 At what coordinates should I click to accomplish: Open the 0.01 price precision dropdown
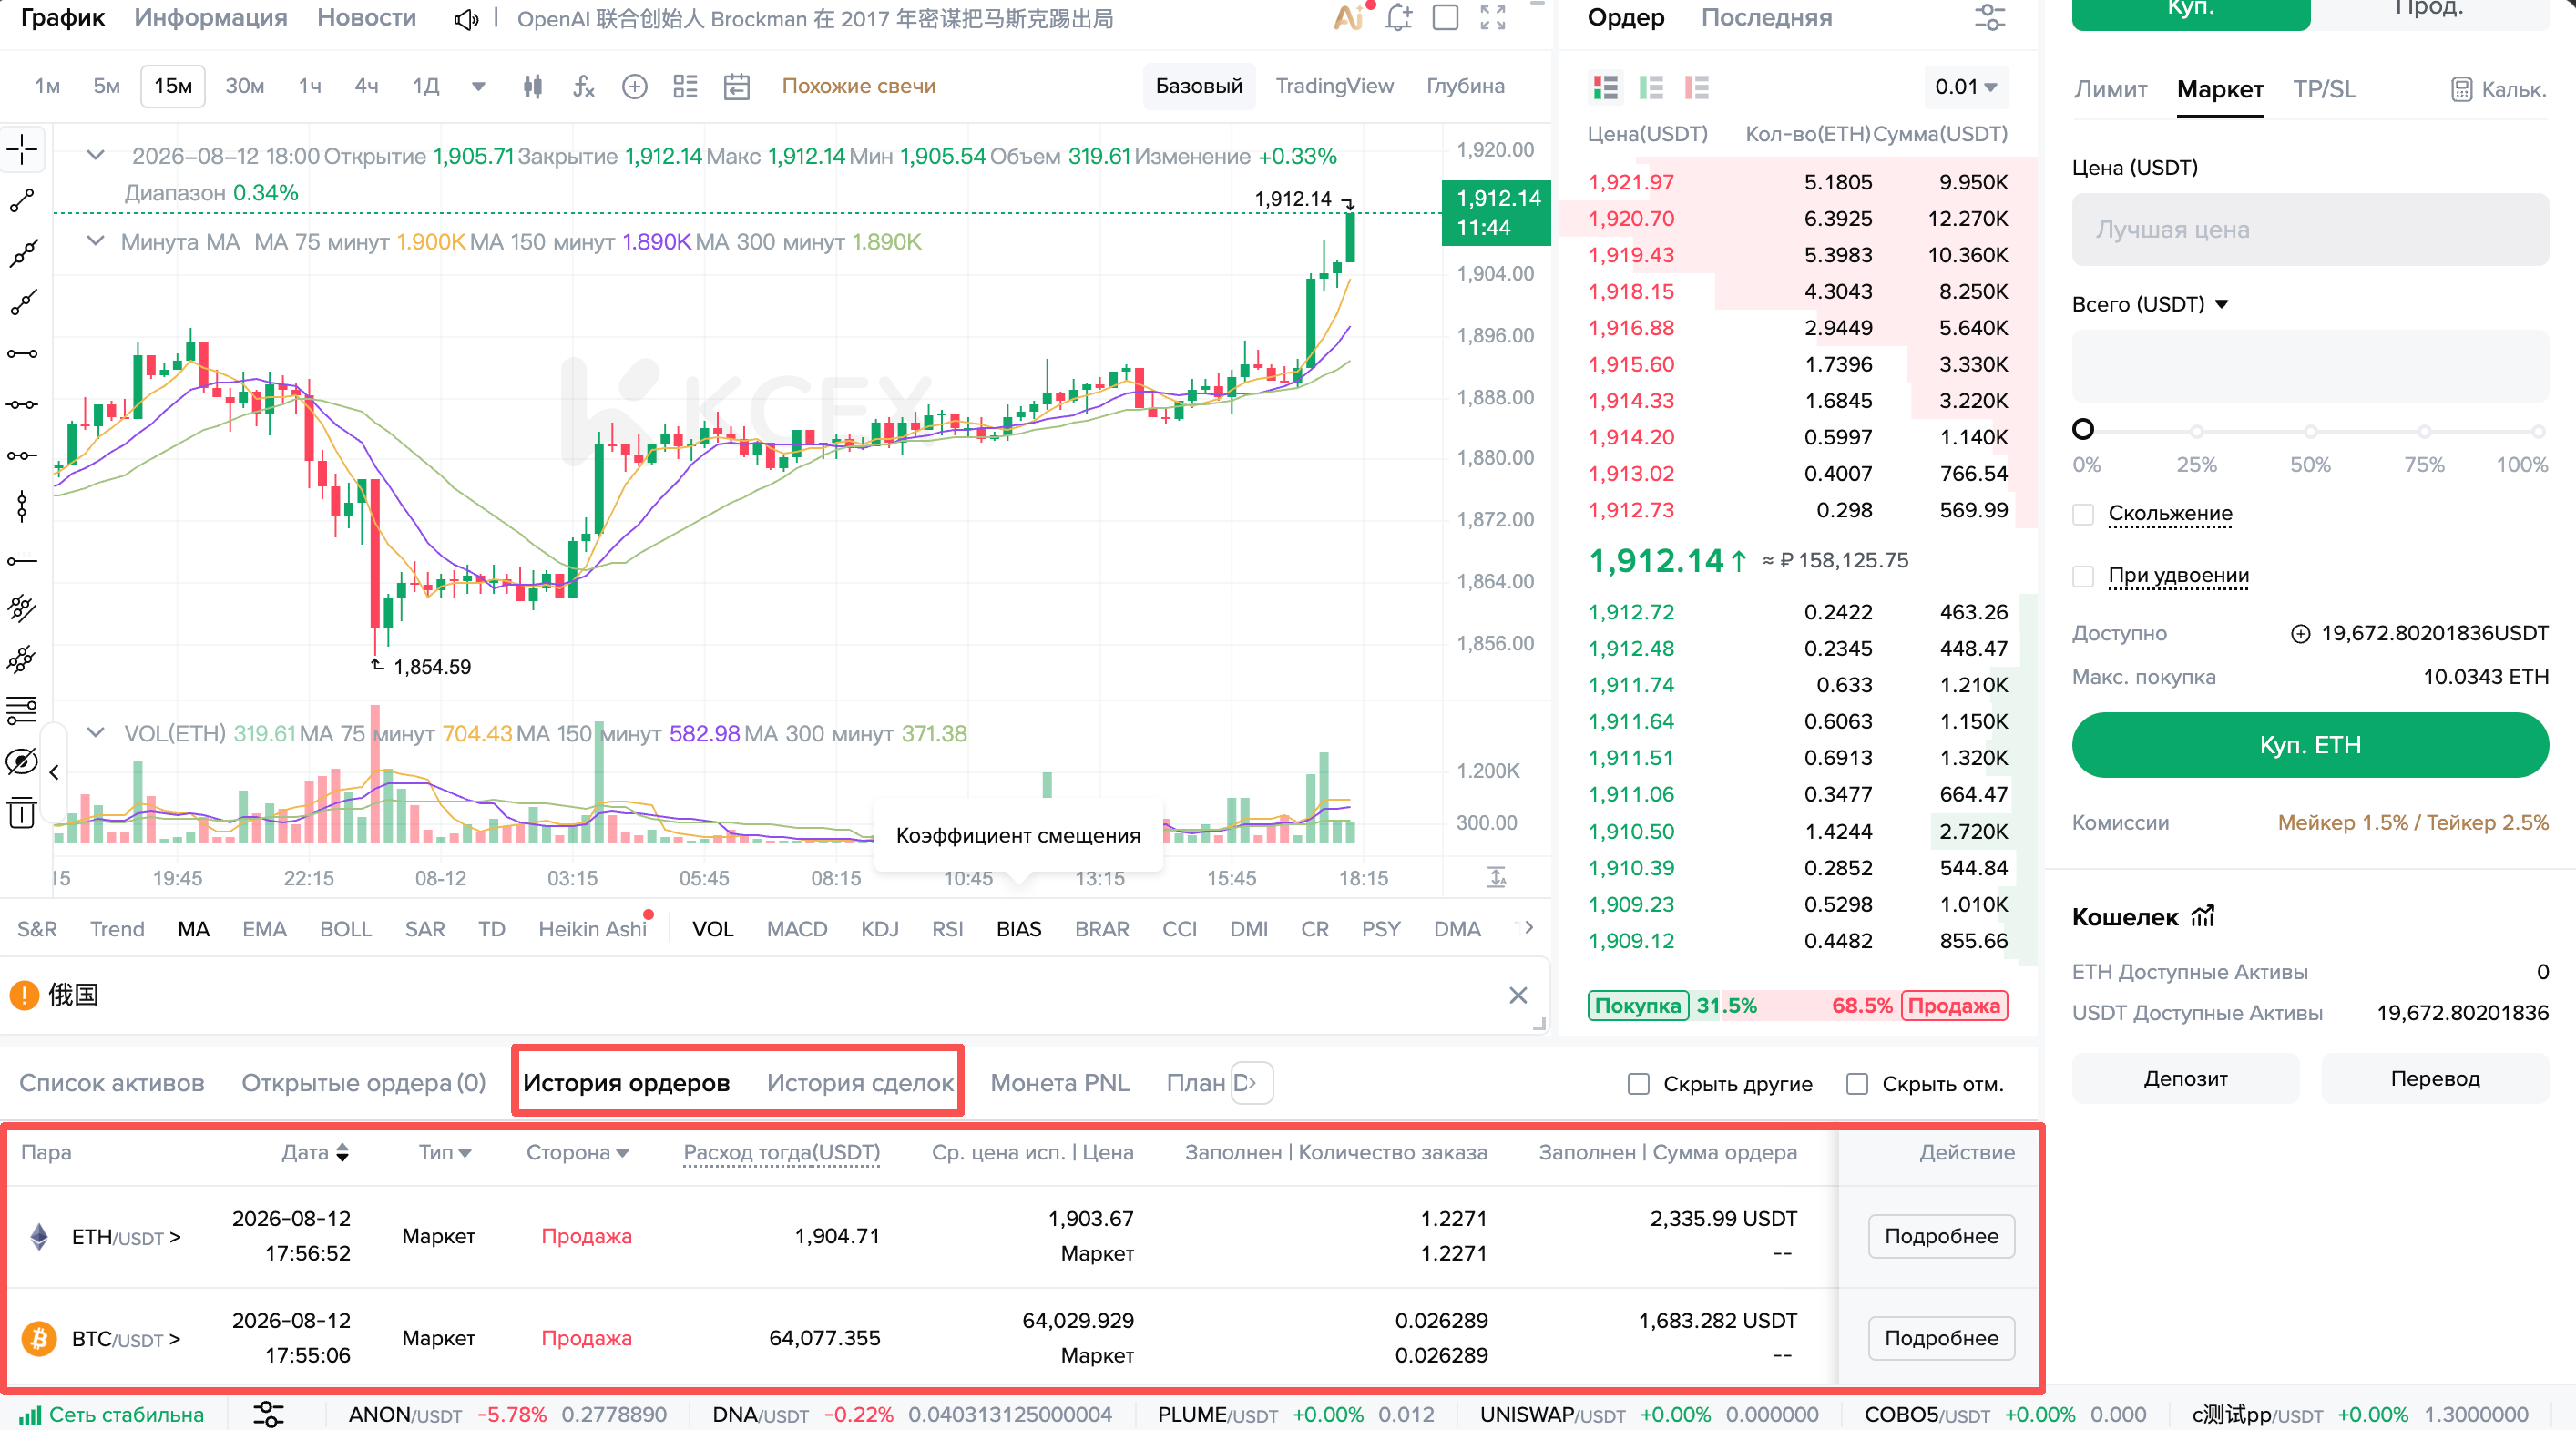click(x=1965, y=87)
